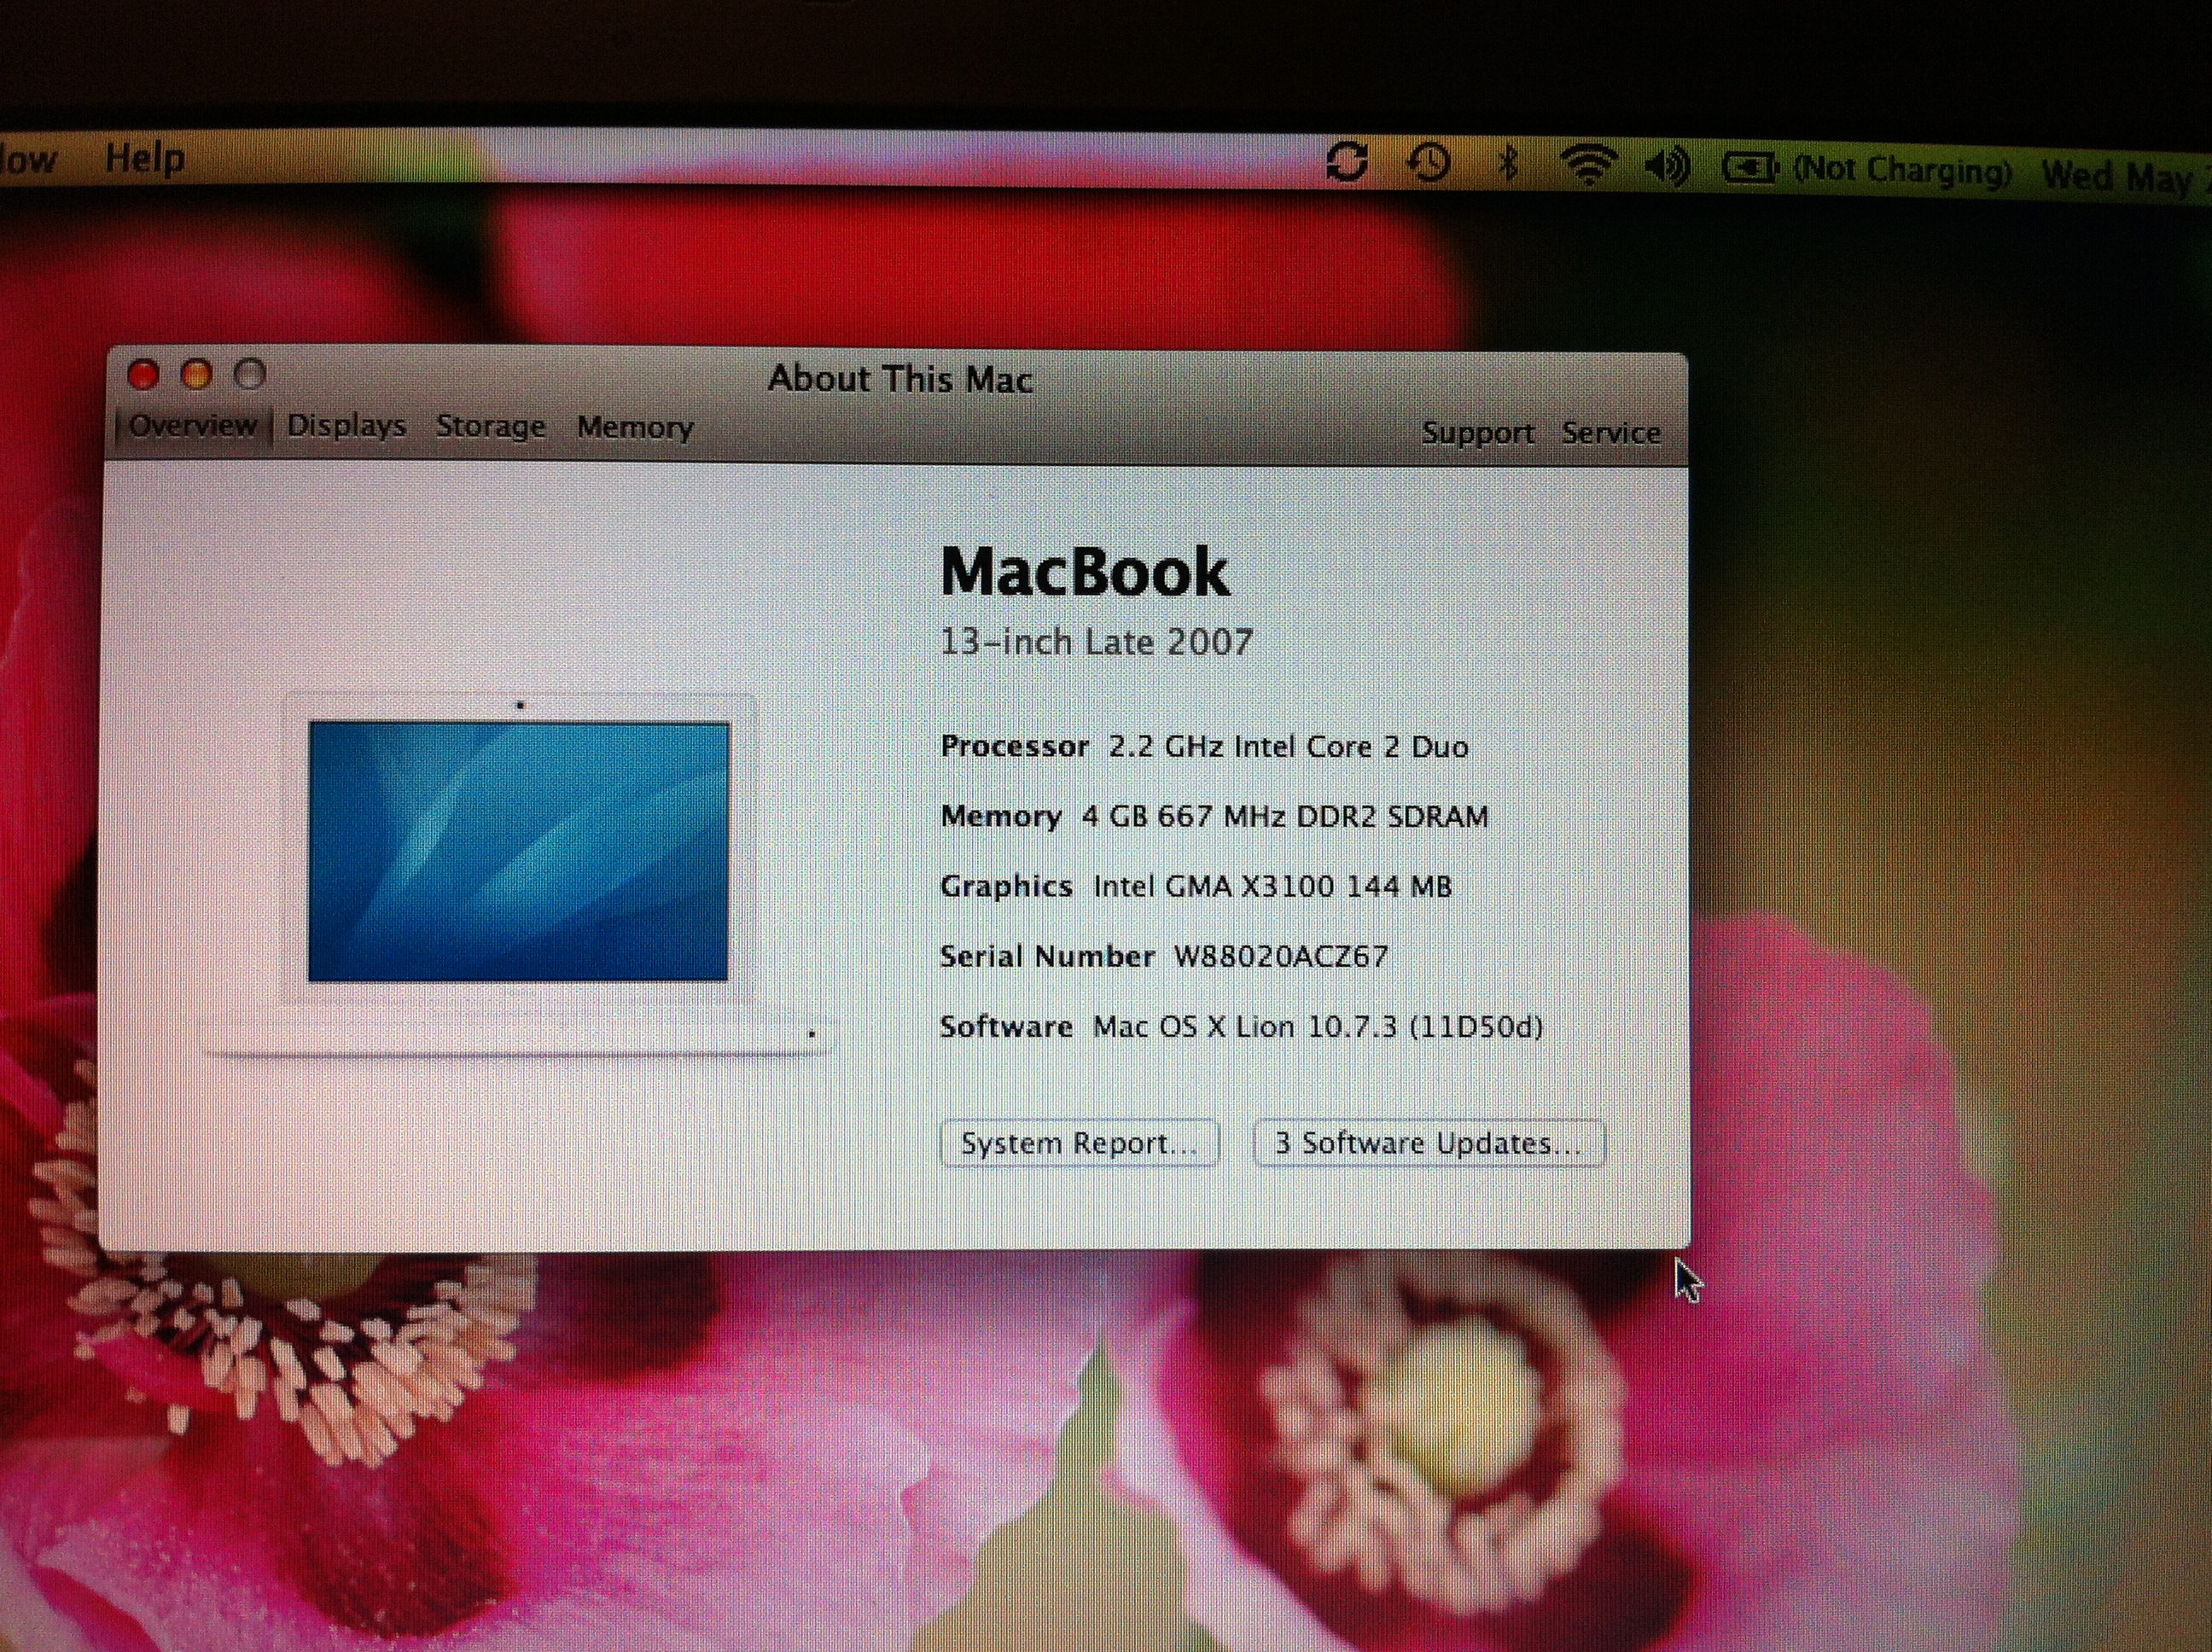Screen dimensions: 2212x1652
Task: Open the Memory tab
Action: click(x=634, y=428)
